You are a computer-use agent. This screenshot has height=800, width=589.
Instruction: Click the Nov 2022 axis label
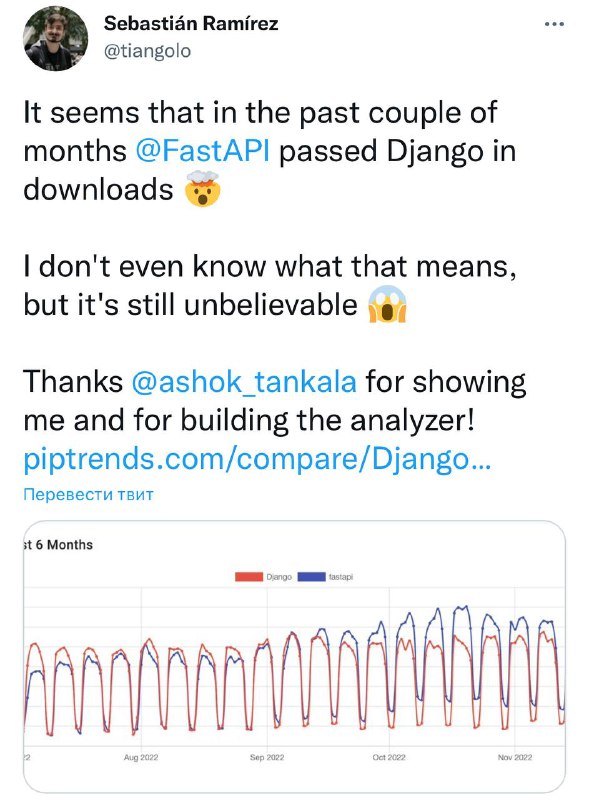[x=515, y=757]
